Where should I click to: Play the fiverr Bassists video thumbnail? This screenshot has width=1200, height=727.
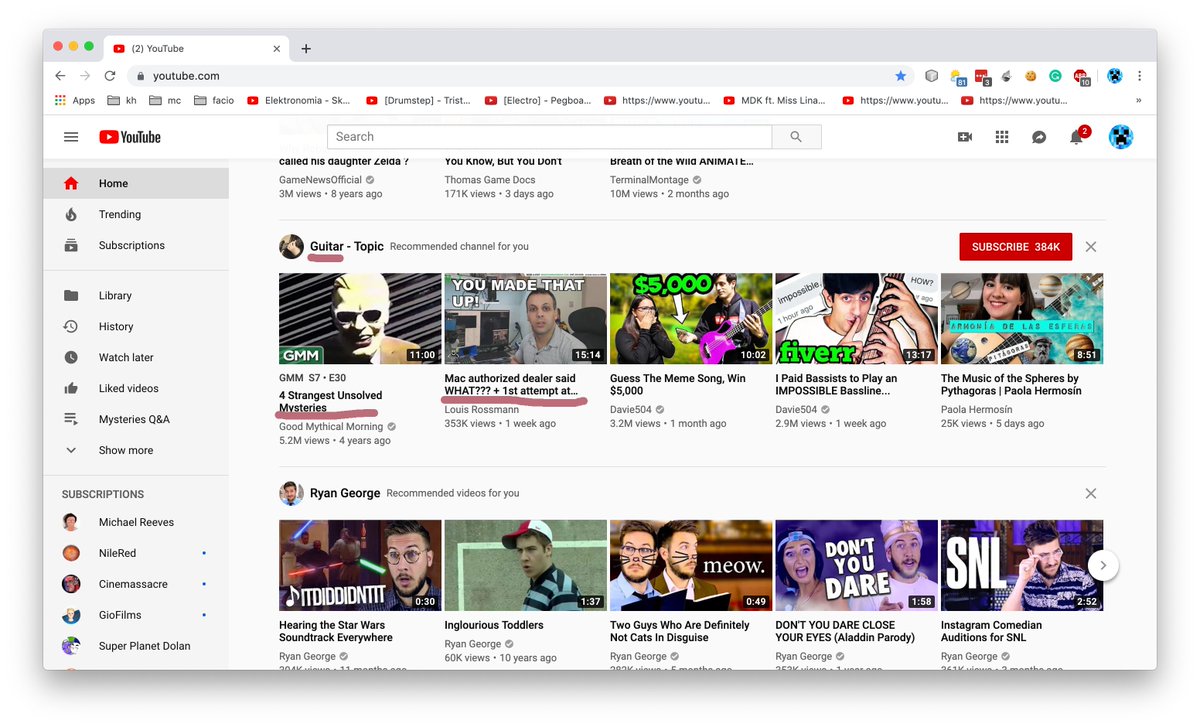click(857, 319)
